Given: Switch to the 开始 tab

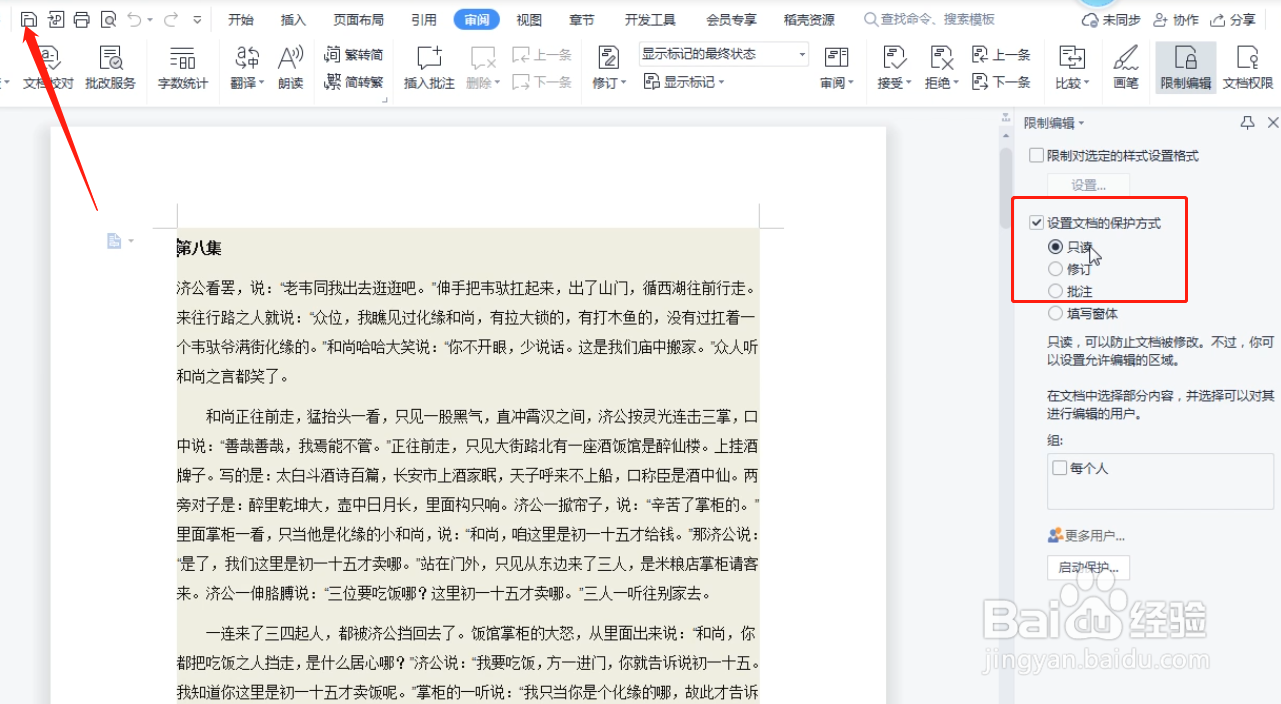Looking at the screenshot, I should 240,20.
